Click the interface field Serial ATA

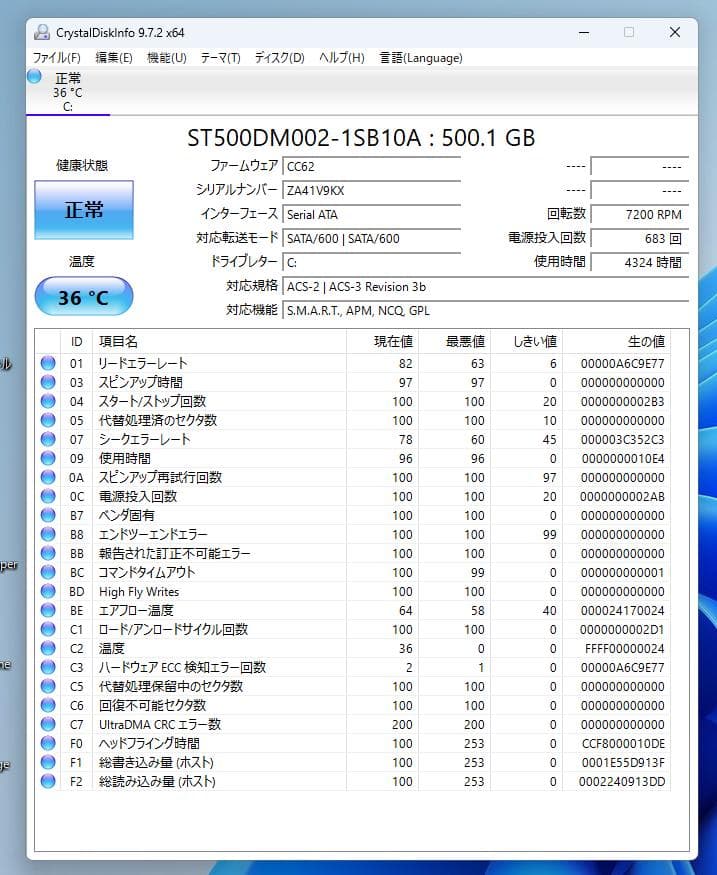372,214
